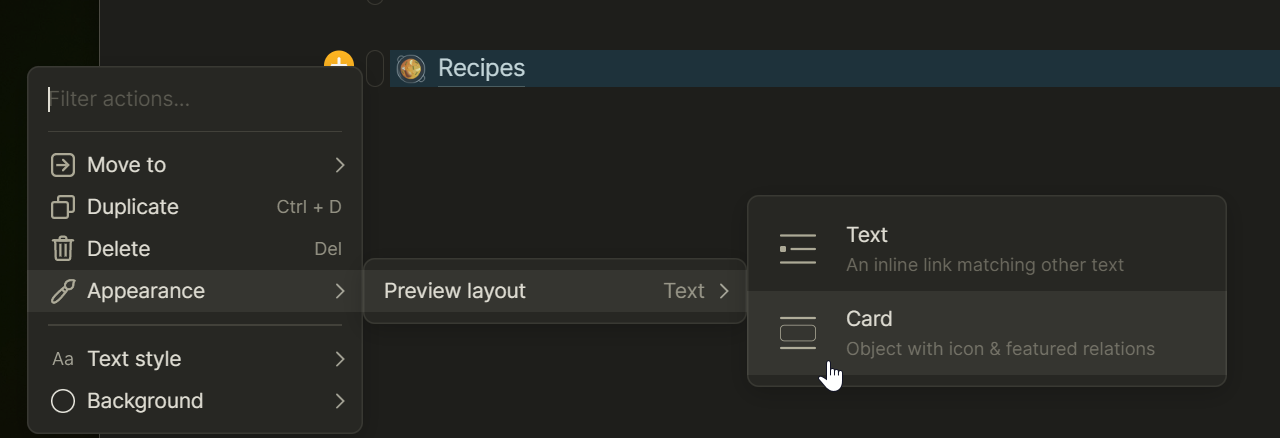
Task: Click the Duplicate icon
Action: pos(62,207)
